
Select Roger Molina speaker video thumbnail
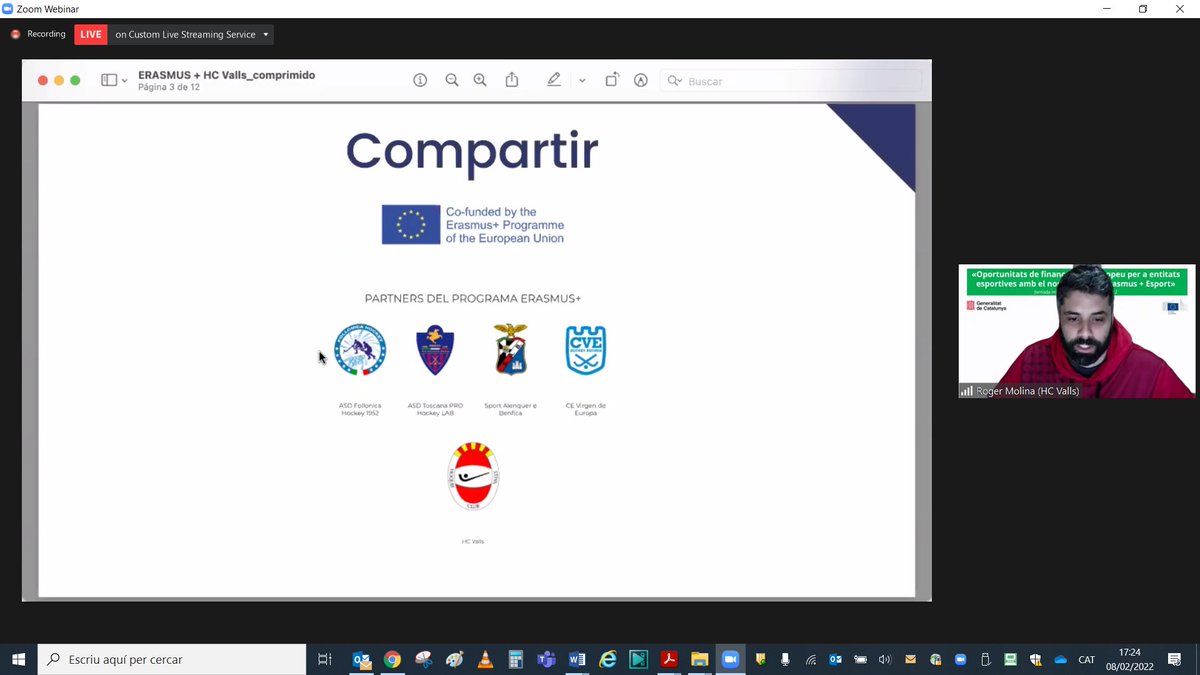click(x=1076, y=331)
